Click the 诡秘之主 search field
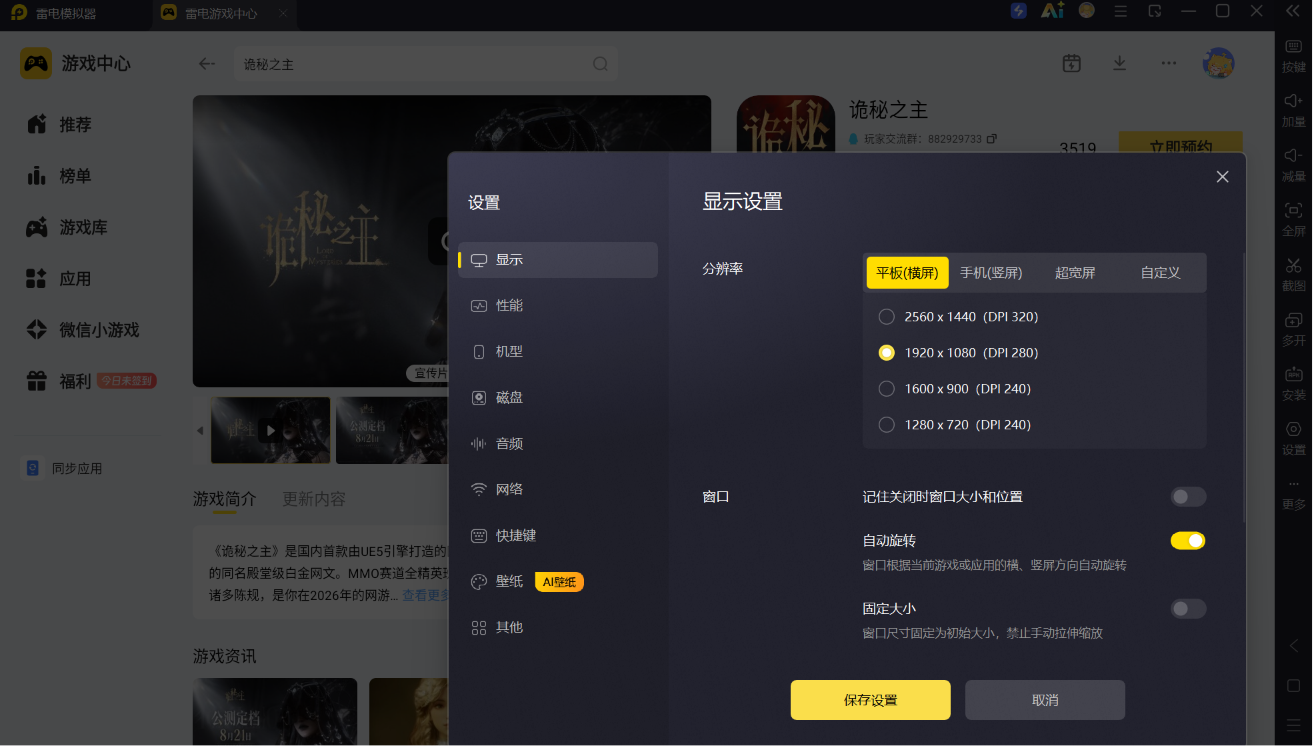 click(x=426, y=63)
